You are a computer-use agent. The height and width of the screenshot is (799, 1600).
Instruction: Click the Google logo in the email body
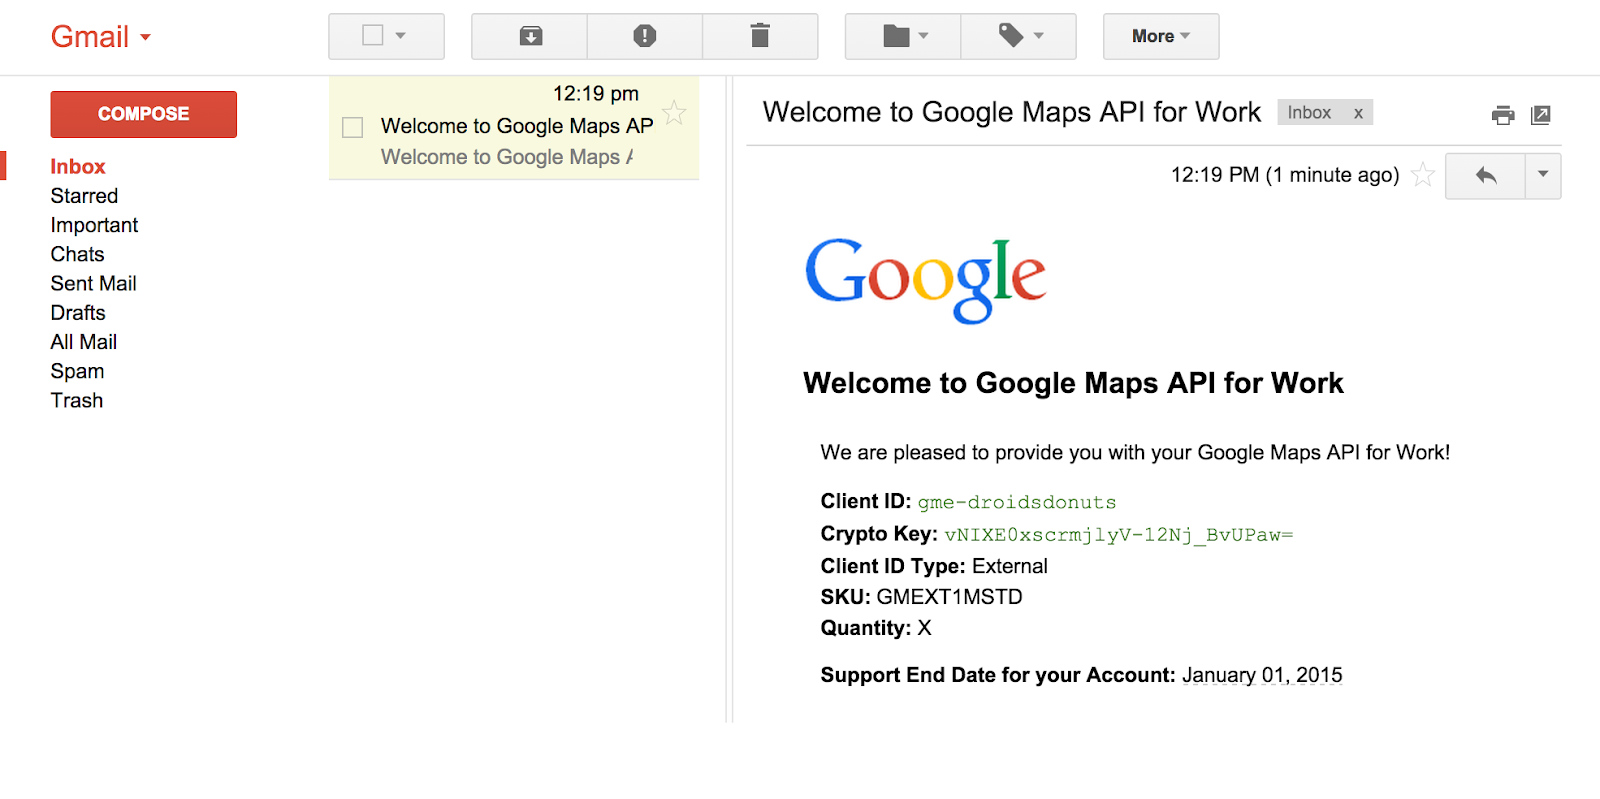tap(926, 280)
